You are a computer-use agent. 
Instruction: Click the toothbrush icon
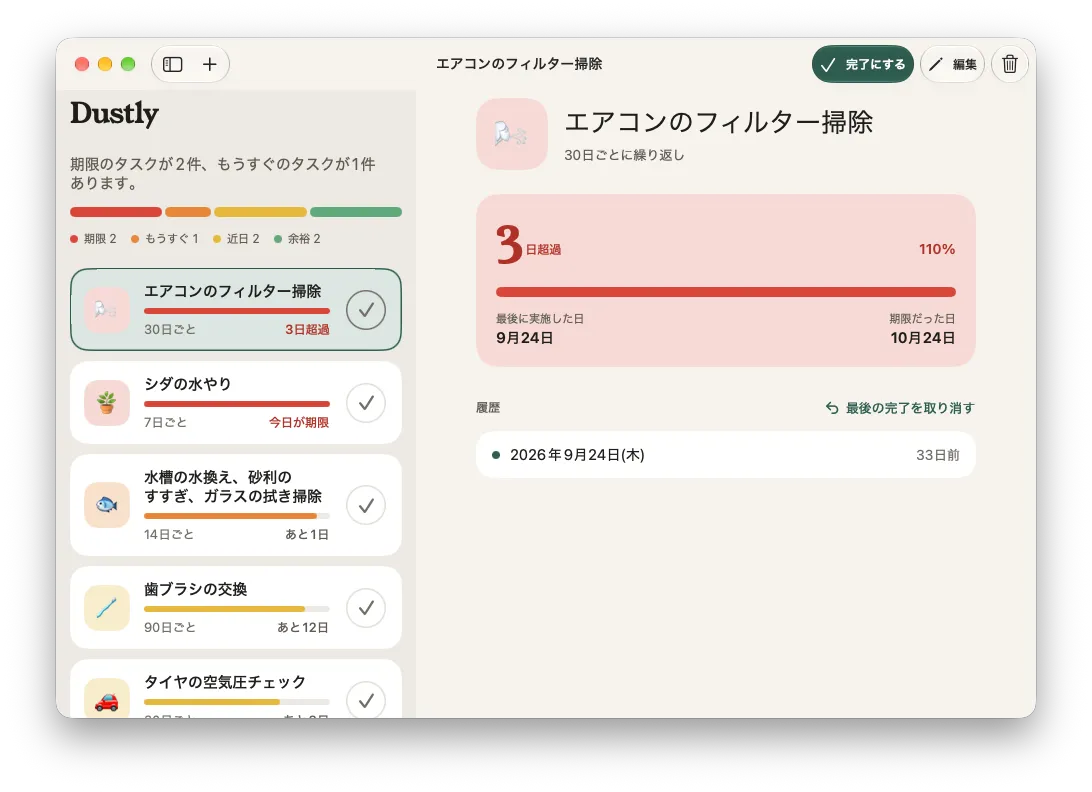[x=107, y=607]
